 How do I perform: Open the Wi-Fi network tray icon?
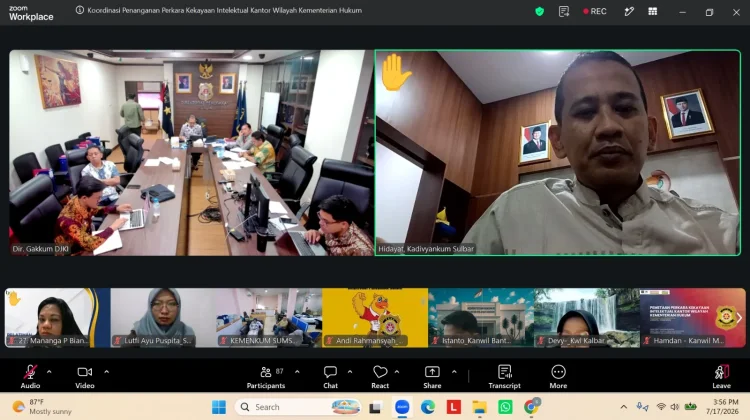pyautogui.click(x=661, y=407)
